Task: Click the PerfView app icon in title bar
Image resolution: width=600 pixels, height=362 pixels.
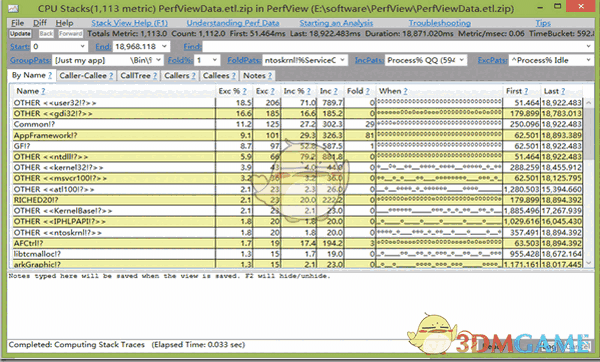Action: pos(13,8)
